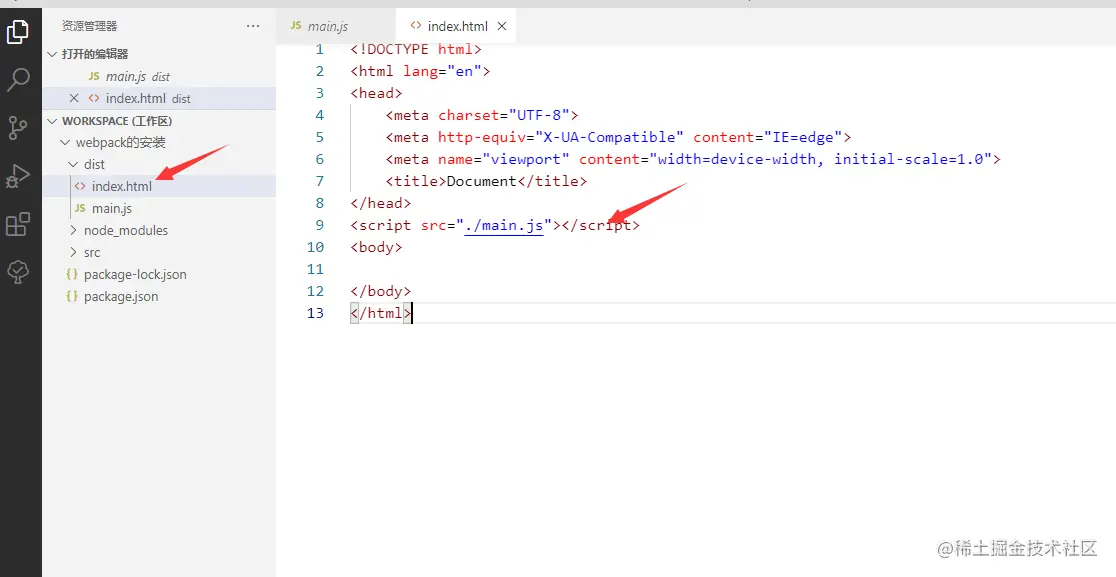Click line number 9 in gutter

pyautogui.click(x=320, y=225)
